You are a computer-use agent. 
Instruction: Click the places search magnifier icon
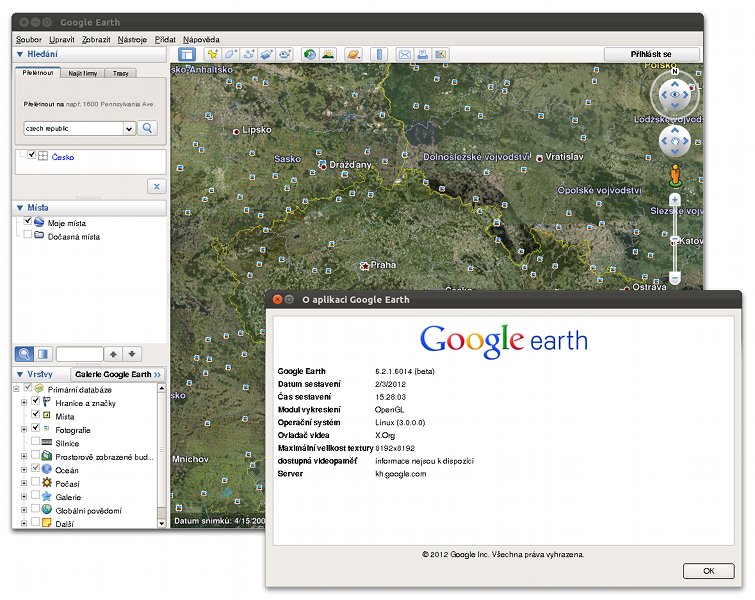24,354
